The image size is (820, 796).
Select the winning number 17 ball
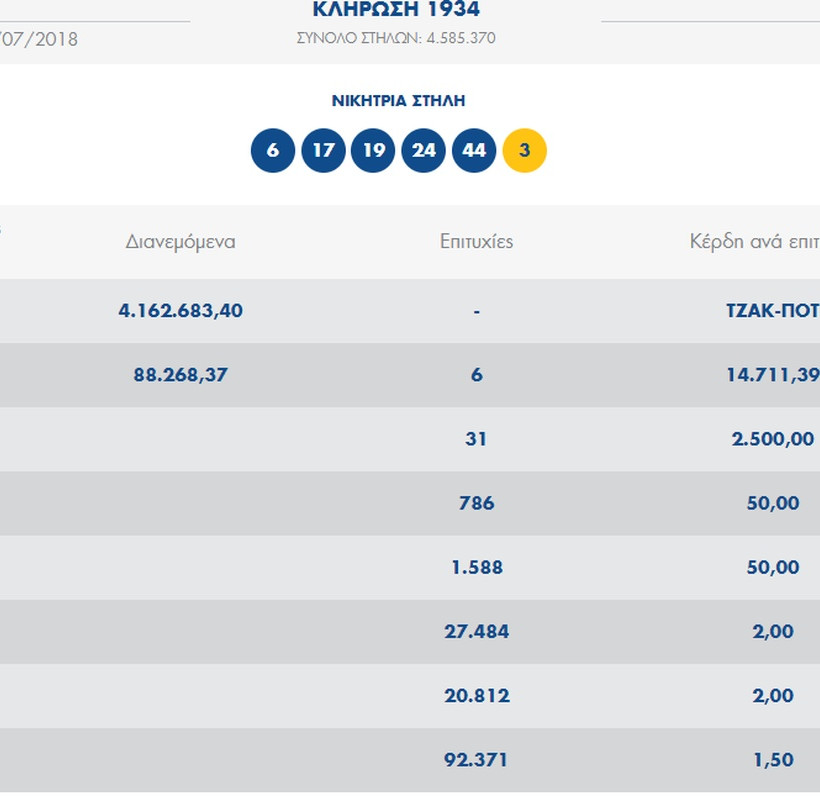coord(323,151)
